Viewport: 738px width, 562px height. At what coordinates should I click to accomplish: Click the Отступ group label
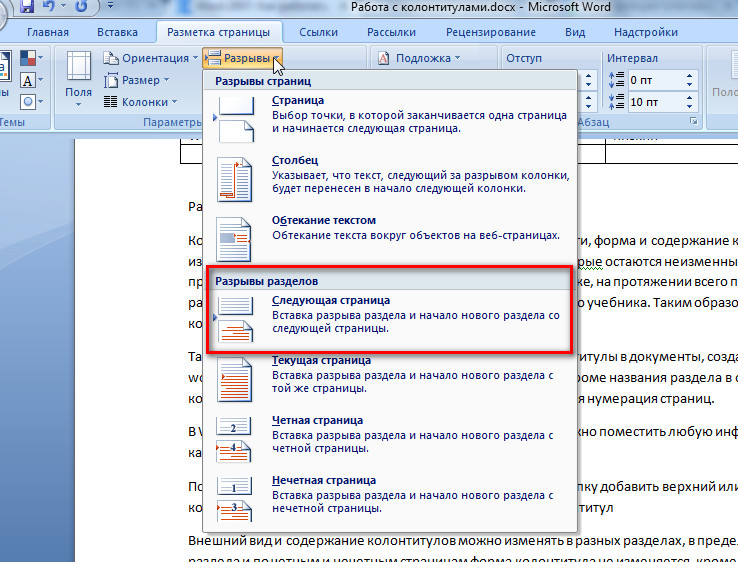524,58
